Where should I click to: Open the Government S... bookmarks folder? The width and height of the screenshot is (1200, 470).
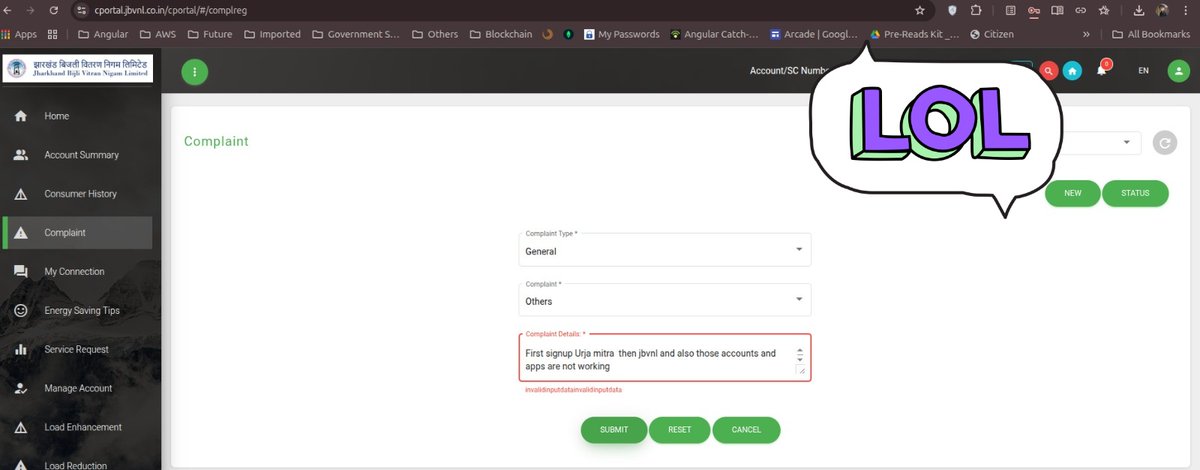(357, 34)
